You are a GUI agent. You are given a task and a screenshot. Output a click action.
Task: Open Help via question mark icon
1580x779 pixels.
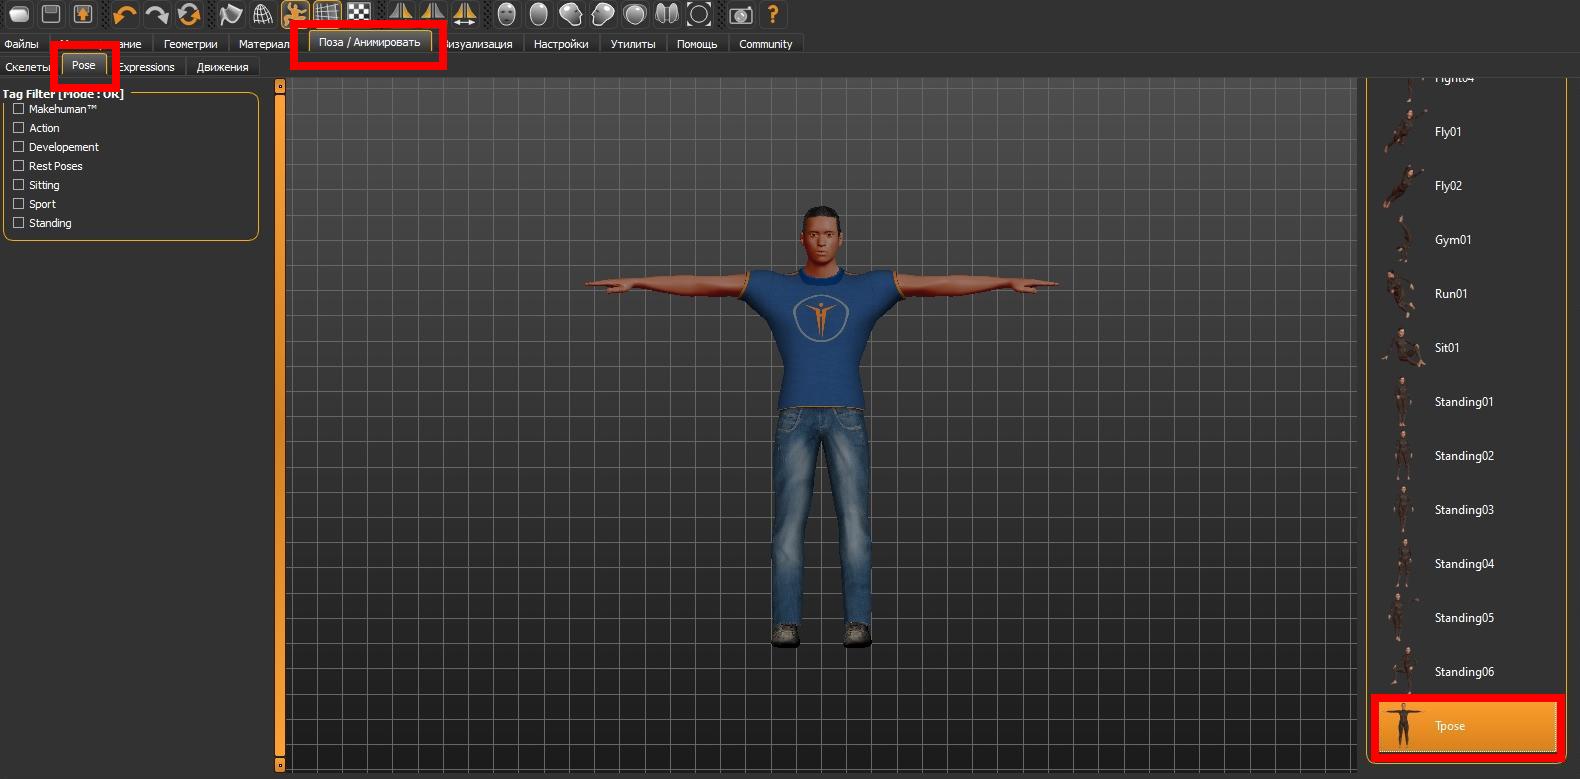773,15
